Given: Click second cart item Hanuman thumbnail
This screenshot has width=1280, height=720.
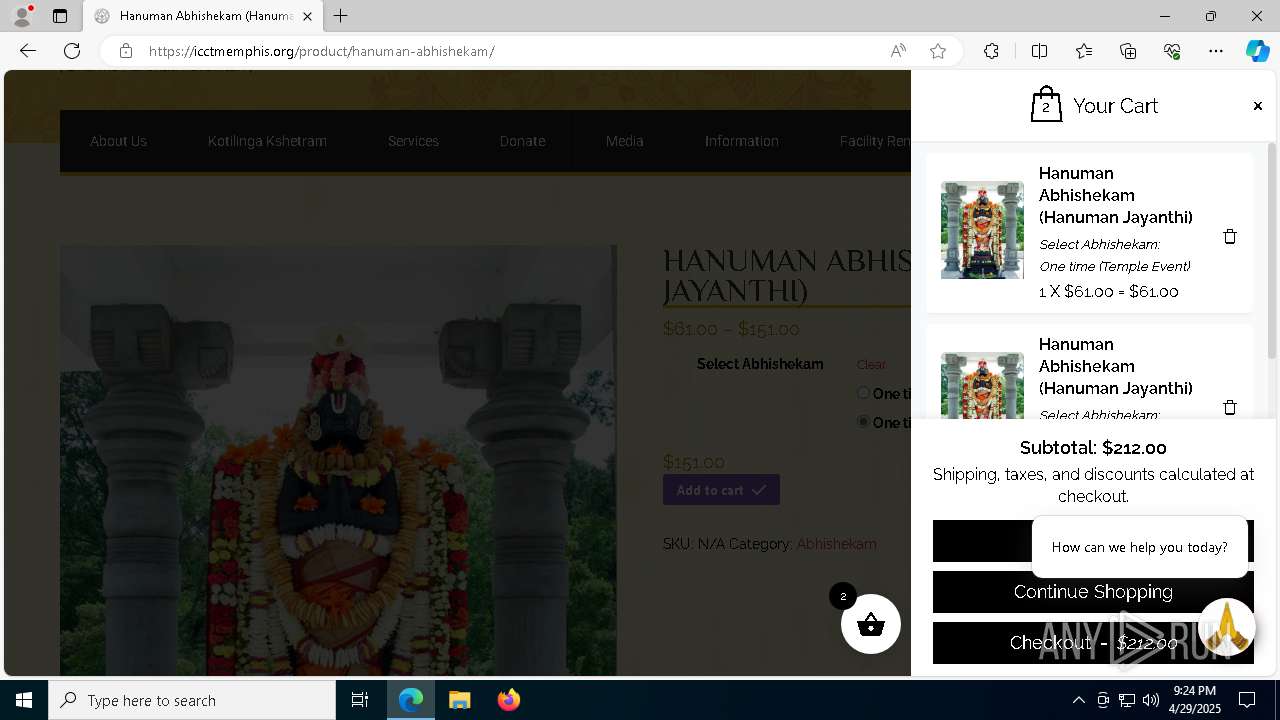Looking at the screenshot, I should coord(982,386).
